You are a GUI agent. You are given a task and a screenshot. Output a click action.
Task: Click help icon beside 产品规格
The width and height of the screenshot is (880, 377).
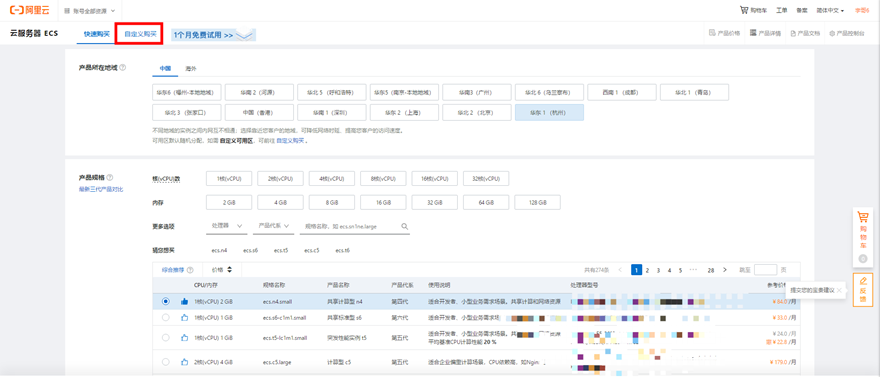109,177
